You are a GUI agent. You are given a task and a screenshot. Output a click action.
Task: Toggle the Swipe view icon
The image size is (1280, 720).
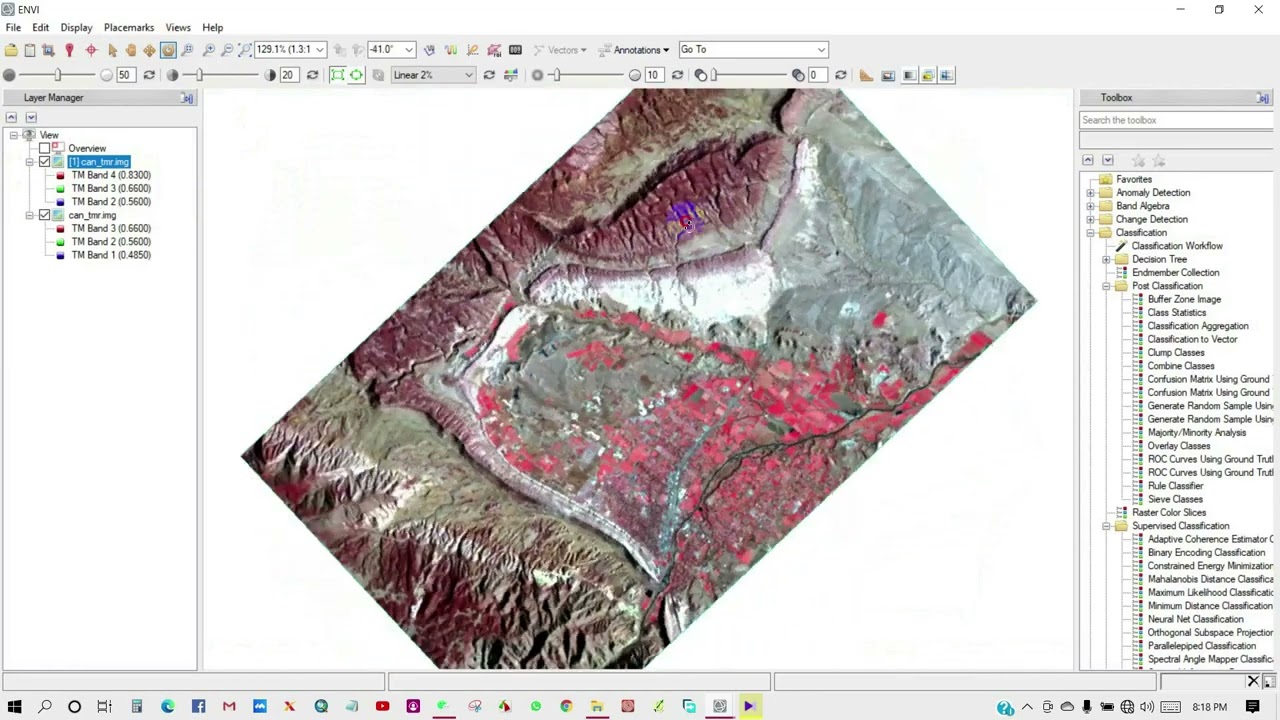pyautogui.click(x=946, y=75)
